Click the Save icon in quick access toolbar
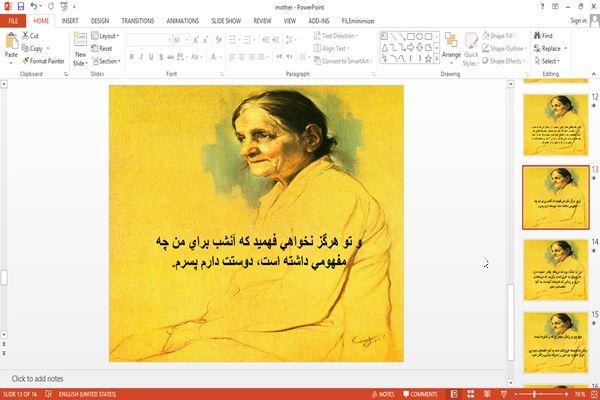This screenshot has width=600, height=400. (x=21, y=7)
